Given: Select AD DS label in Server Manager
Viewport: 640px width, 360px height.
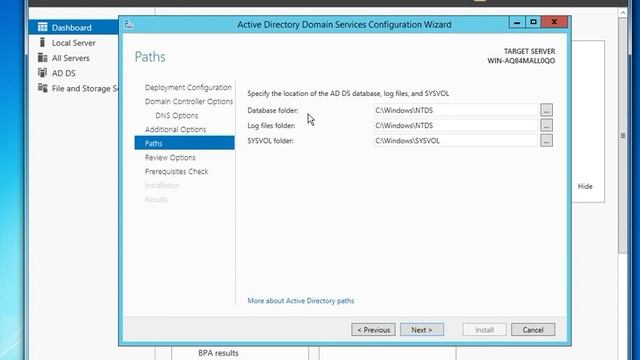Looking at the screenshot, I should coord(64,73).
